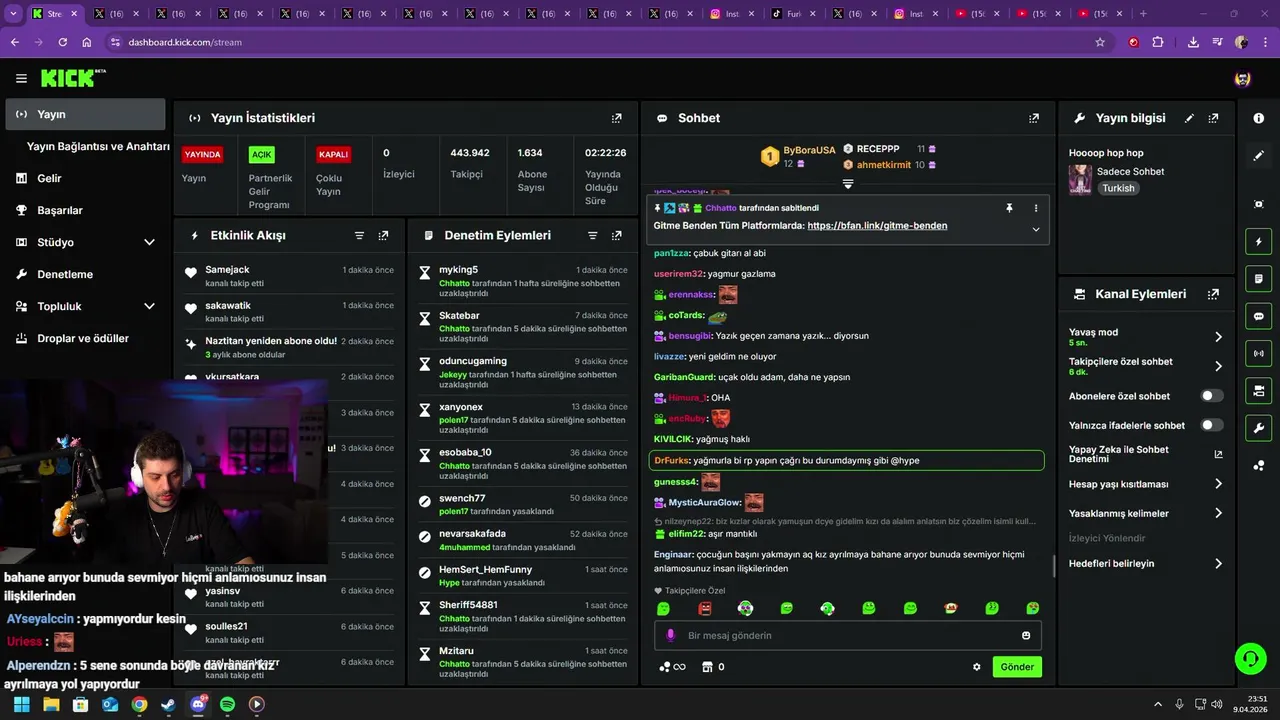
Task: Click the Windows Start button
Action: point(21,704)
